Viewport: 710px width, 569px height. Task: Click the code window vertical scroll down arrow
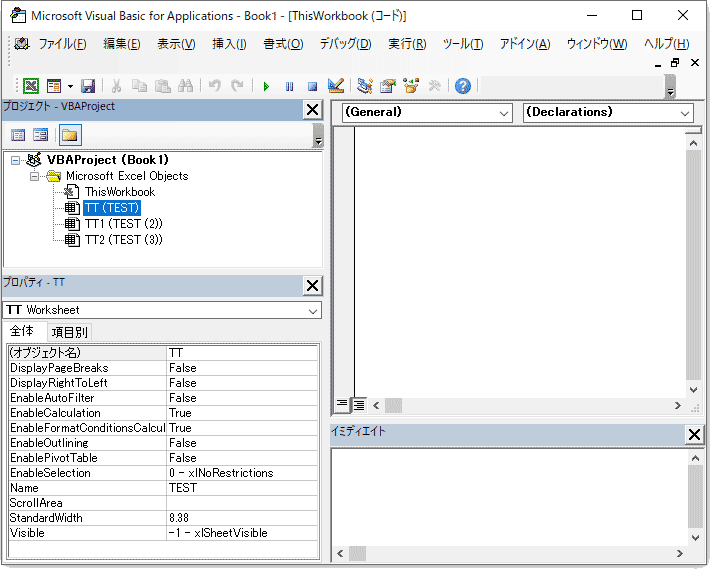click(x=693, y=390)
